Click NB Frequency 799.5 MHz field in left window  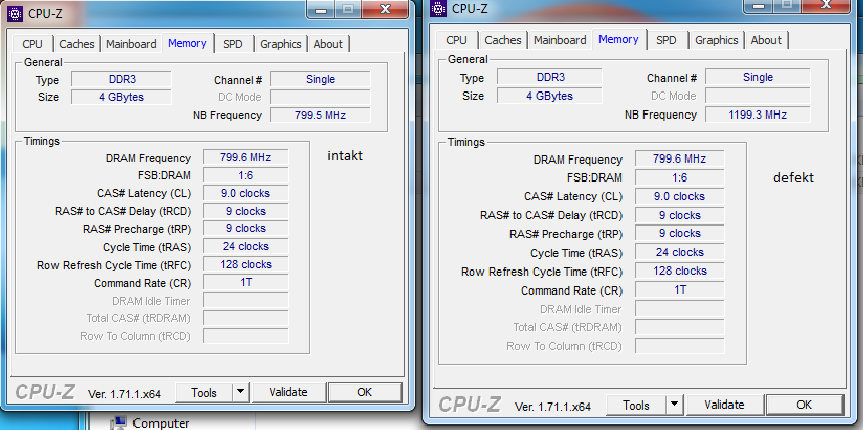(320, 115)
